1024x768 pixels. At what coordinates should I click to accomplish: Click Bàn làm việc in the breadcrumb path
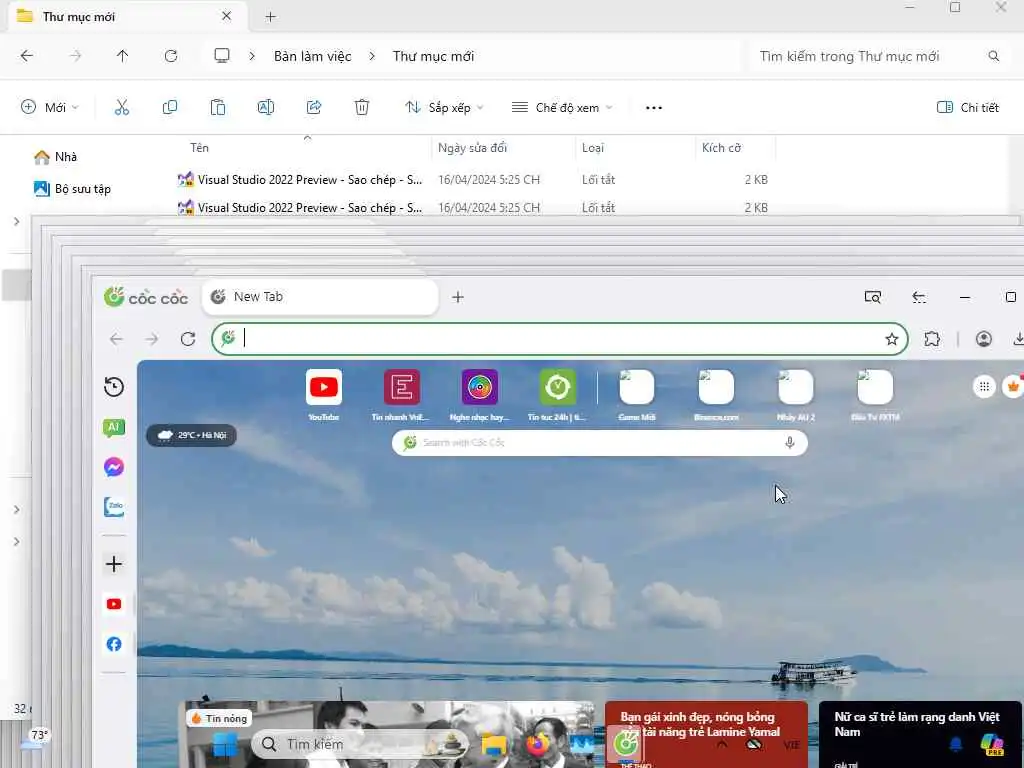tap(312, 56)
